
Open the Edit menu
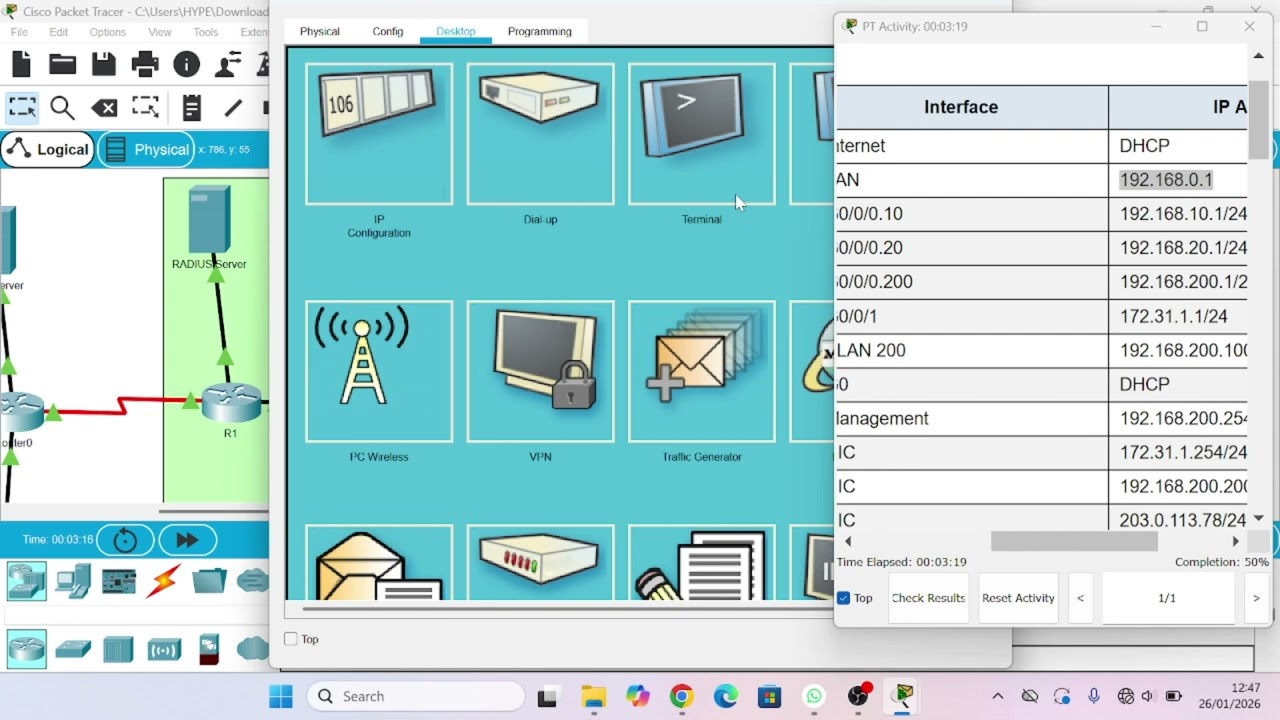point(59,32)
